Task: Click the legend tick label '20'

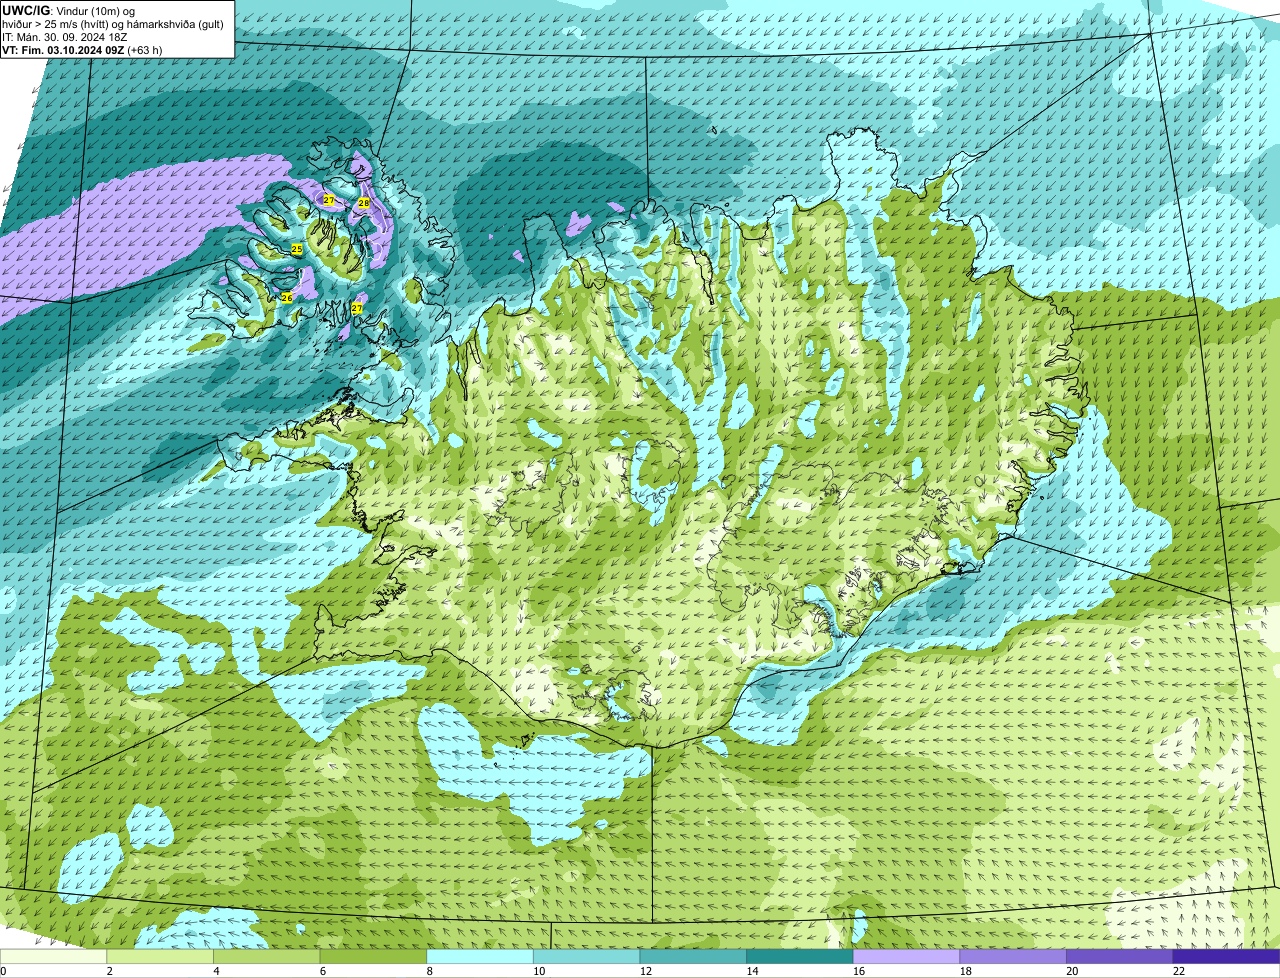Action: tap(1072, 971)
